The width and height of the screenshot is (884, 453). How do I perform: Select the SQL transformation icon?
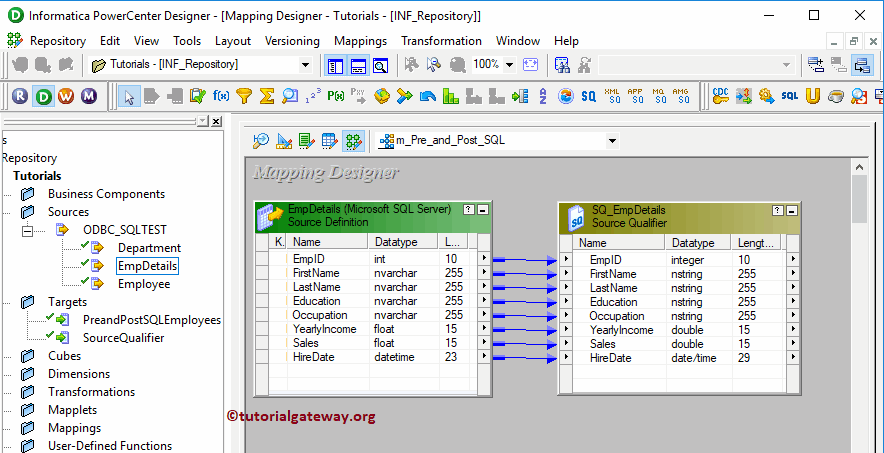(789, 96)
